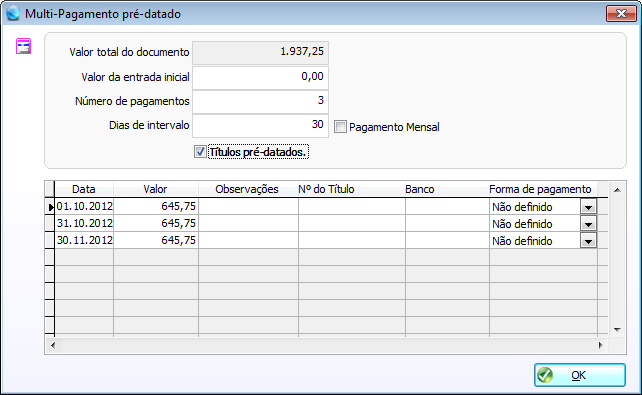The height and width of the screenshot is (395, 642).
Task: Select the date cell 31.10.2012
Action: pos(84,223)
